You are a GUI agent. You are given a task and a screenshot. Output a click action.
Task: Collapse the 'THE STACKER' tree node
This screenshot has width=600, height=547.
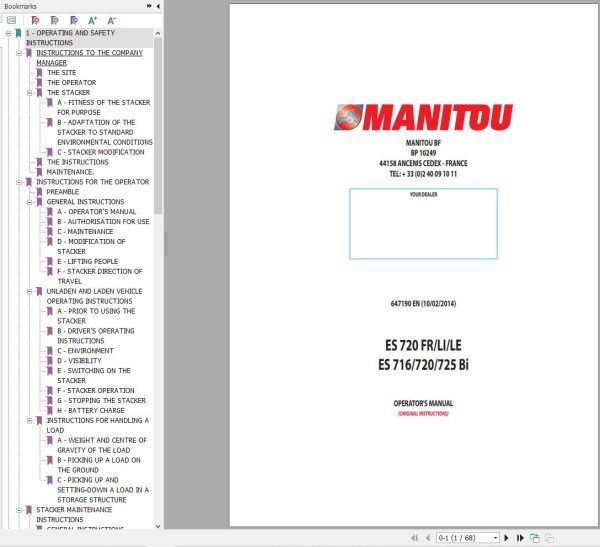29,93
